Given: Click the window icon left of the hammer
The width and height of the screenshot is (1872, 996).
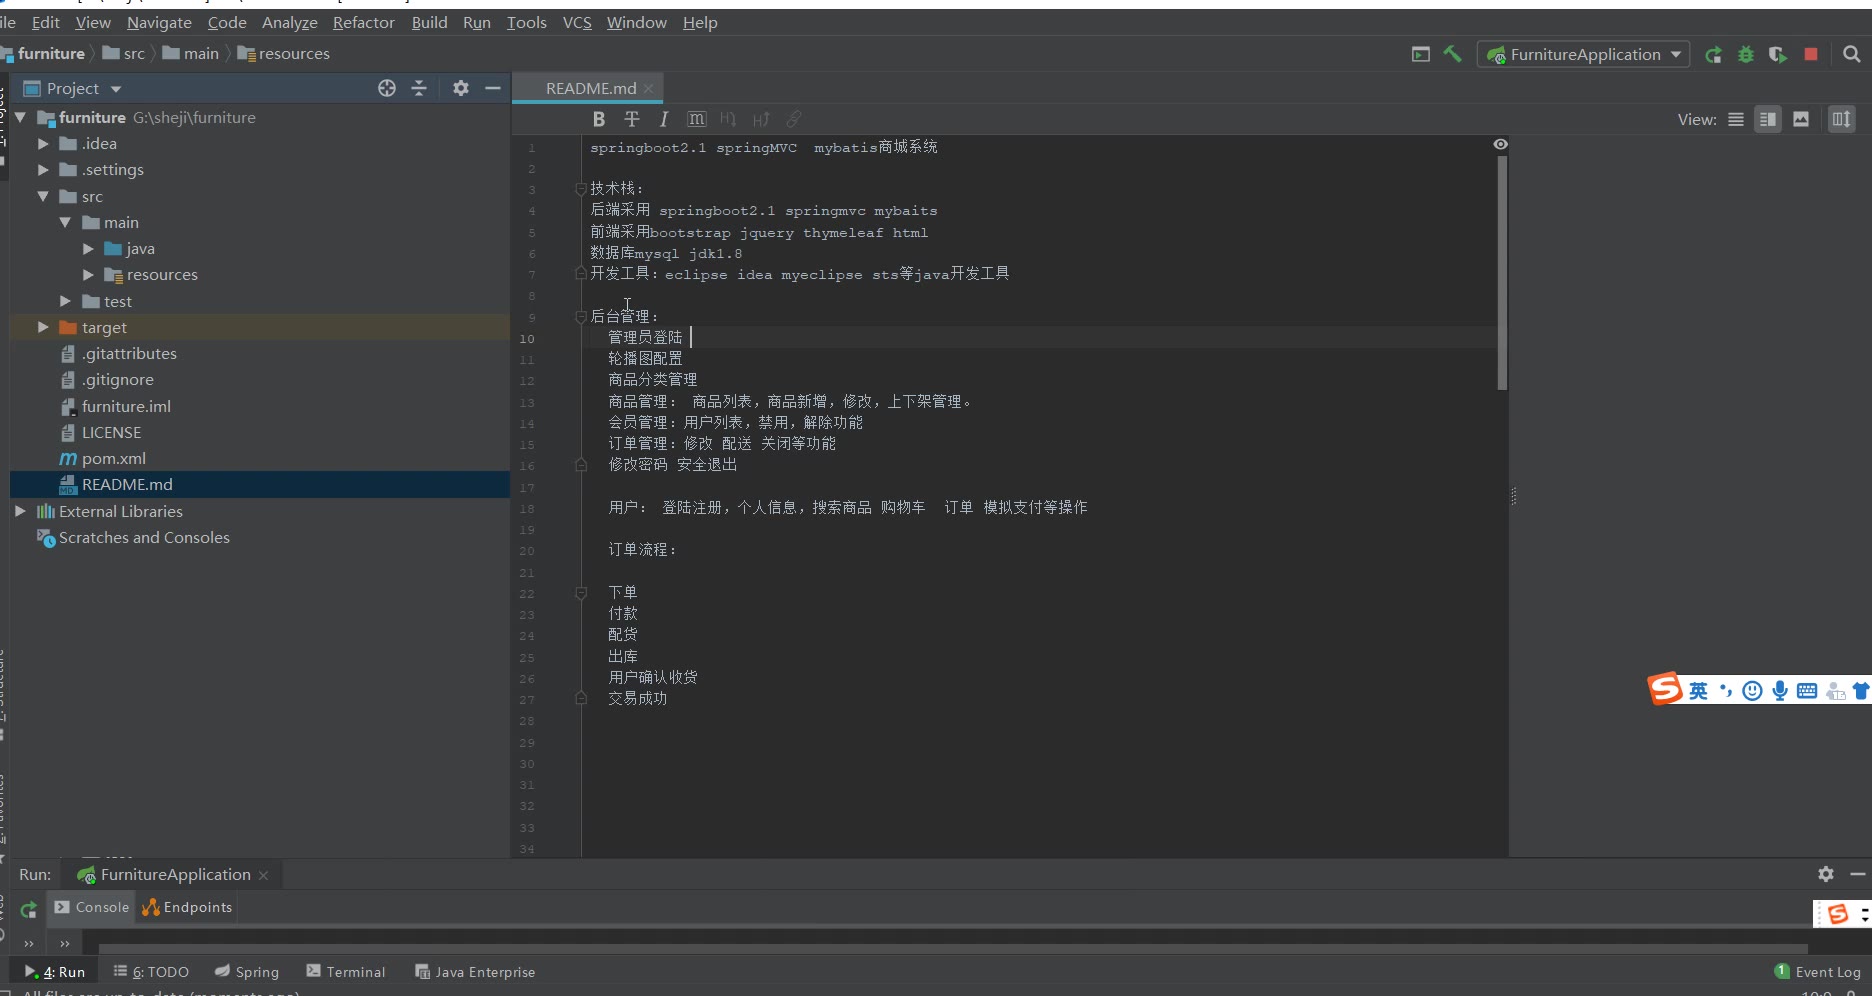Looking at the screenshot, I should 1421,54.
